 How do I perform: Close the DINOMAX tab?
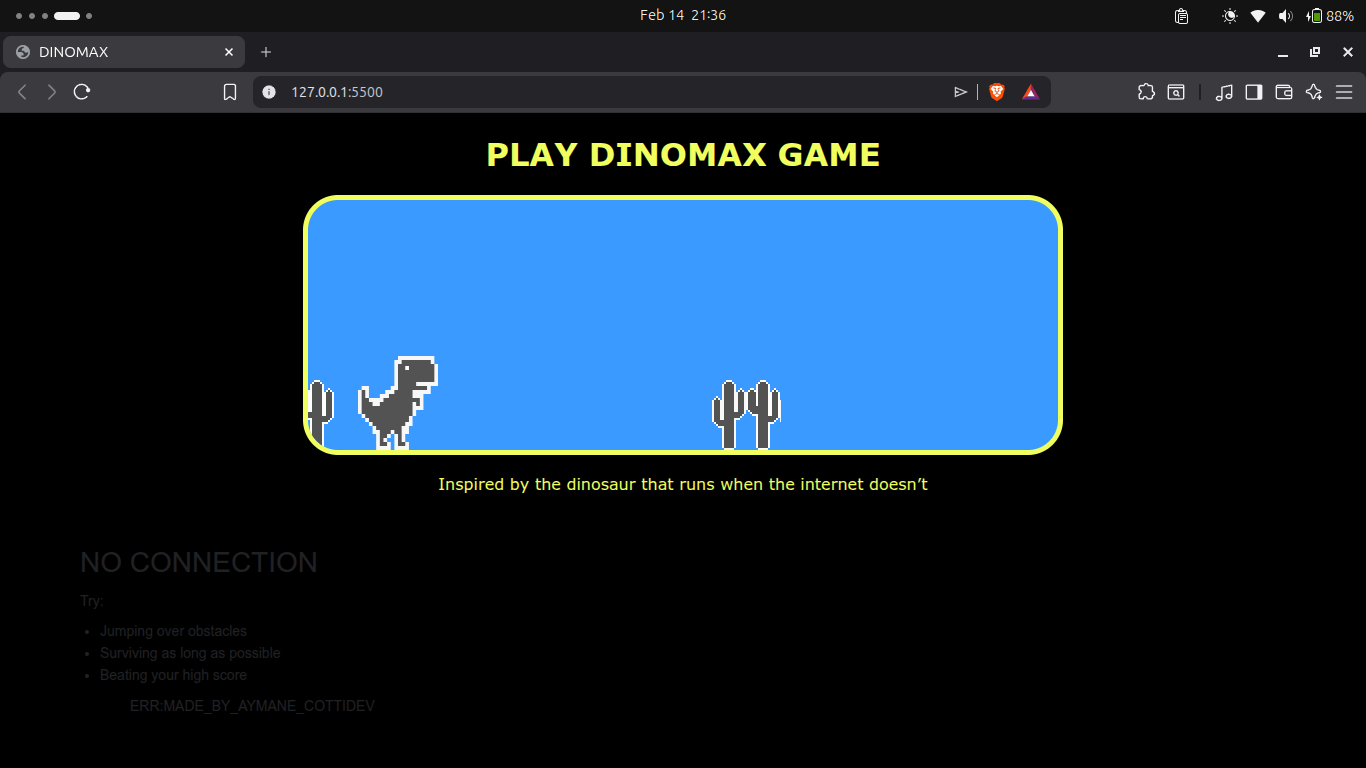pyautogui.click(x=229, y=52)
